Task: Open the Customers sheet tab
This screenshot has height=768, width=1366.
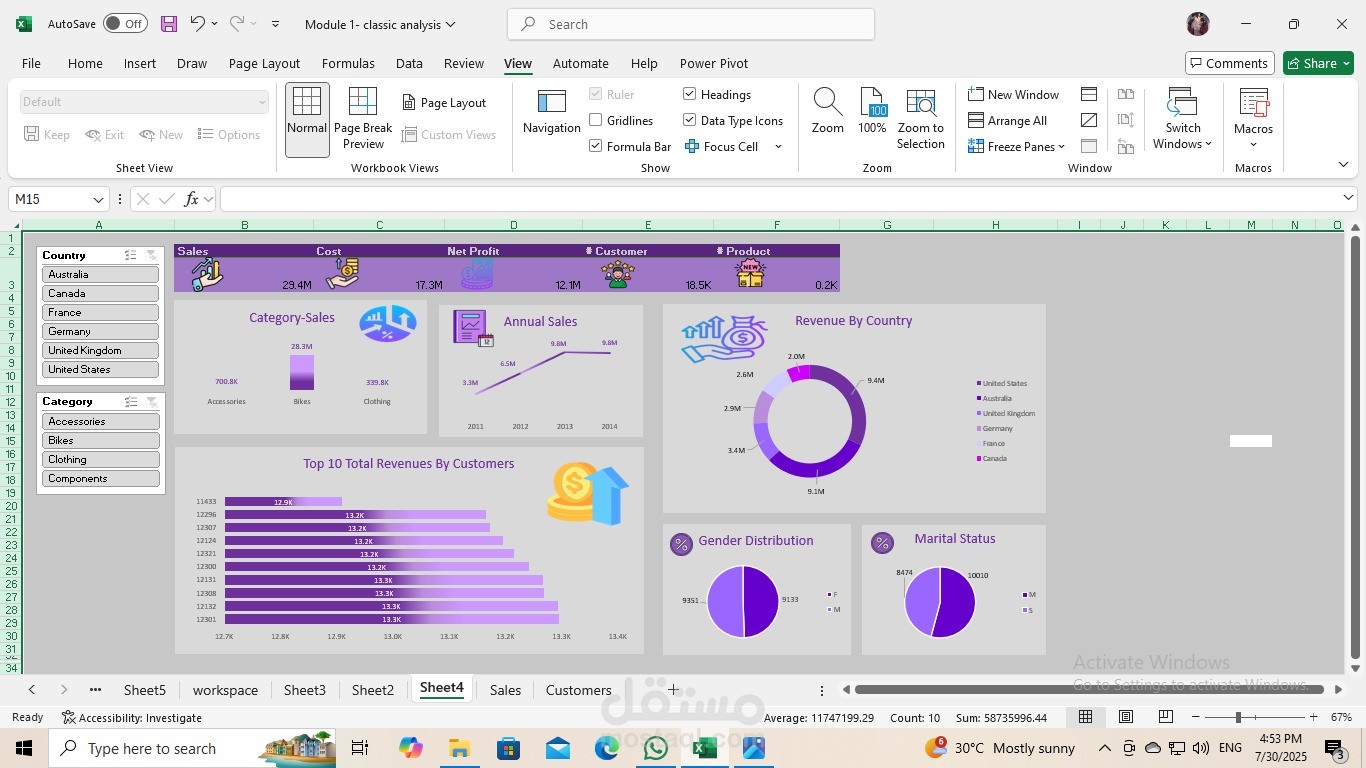Action: pos(578,689)
